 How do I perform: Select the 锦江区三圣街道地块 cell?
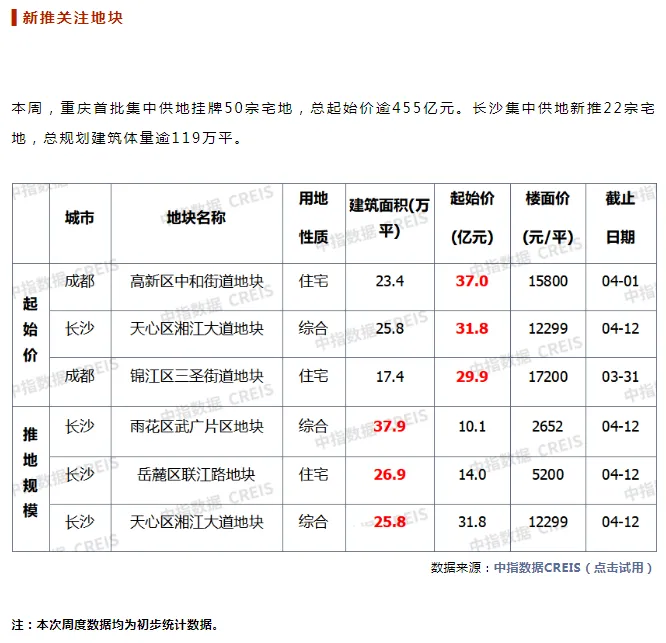197,376
